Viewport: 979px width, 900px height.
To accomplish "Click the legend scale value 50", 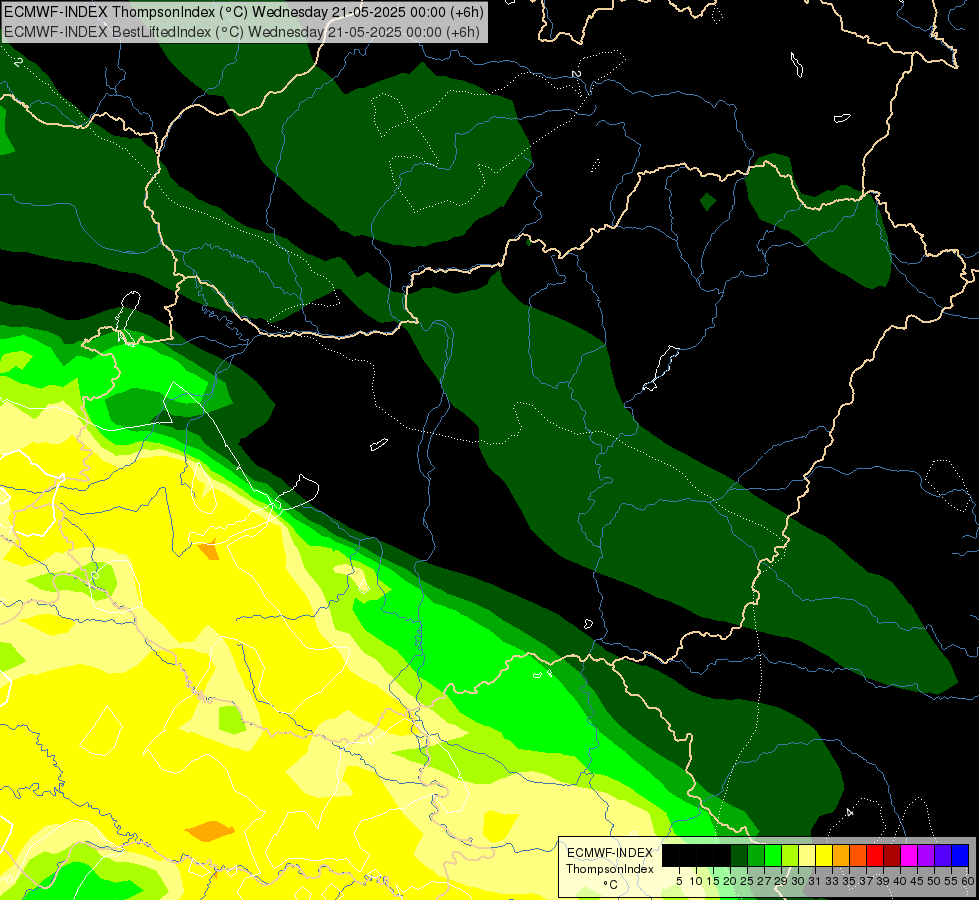I will (933, 881).
